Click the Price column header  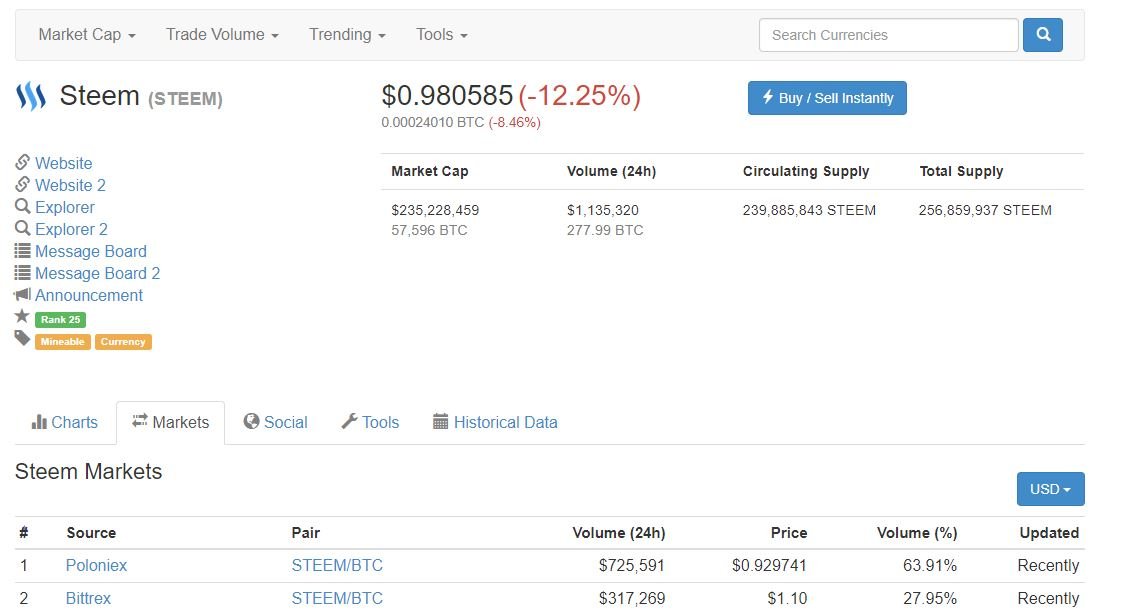[788, 533]
